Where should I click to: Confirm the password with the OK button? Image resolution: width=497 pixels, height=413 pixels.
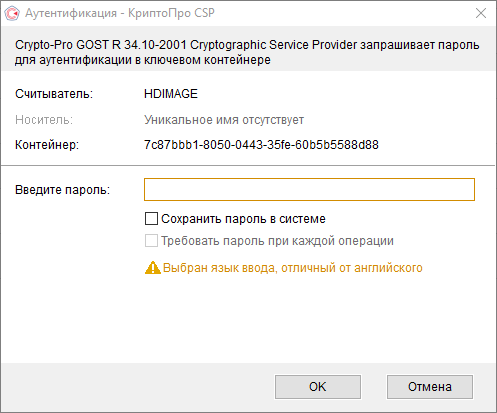click(x=318, y=387)
